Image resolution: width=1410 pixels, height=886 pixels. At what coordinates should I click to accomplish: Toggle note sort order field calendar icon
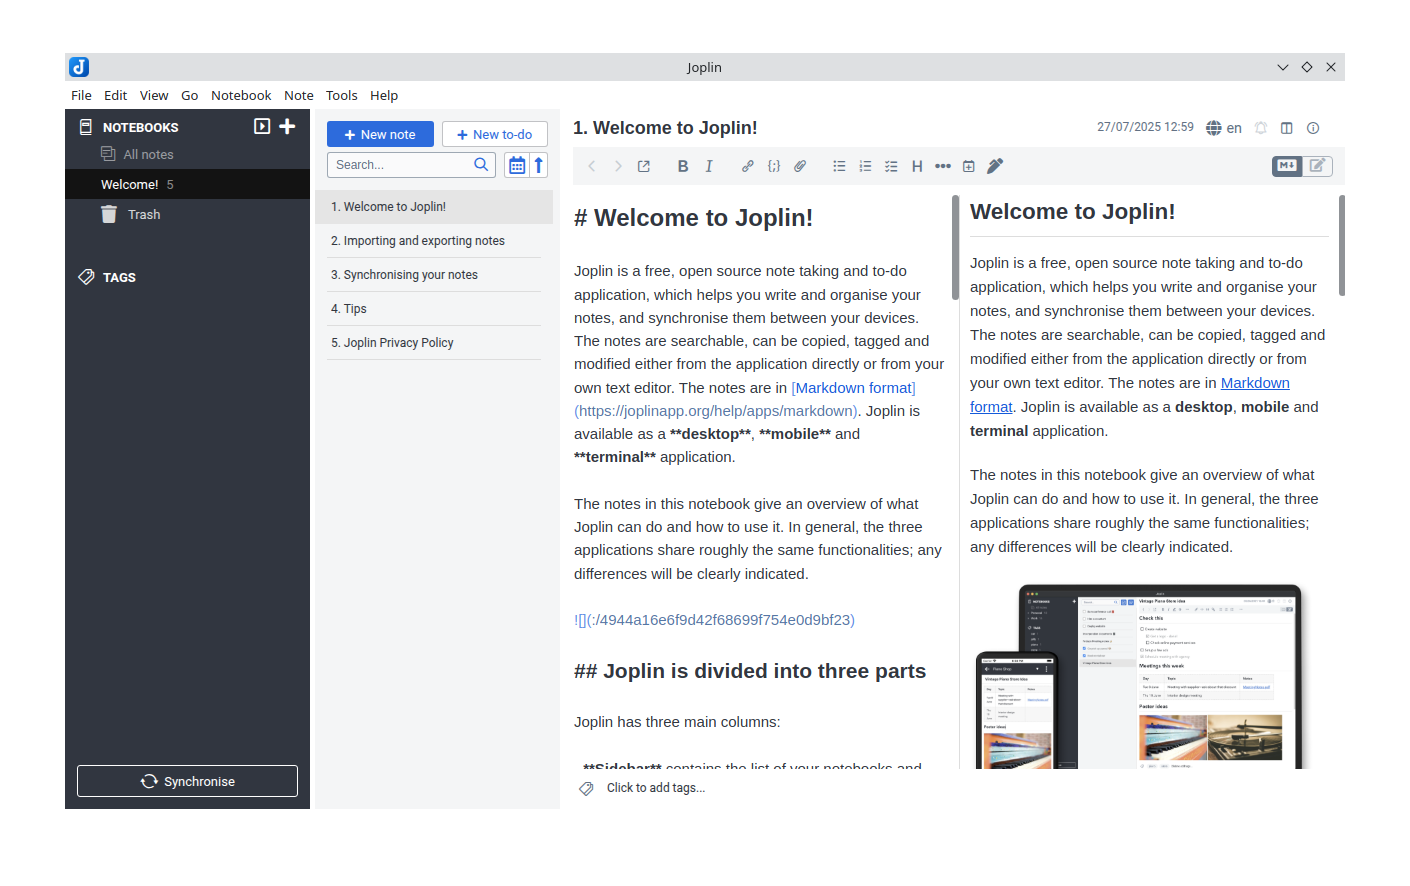pyautogui.click(x=516, y=165)
